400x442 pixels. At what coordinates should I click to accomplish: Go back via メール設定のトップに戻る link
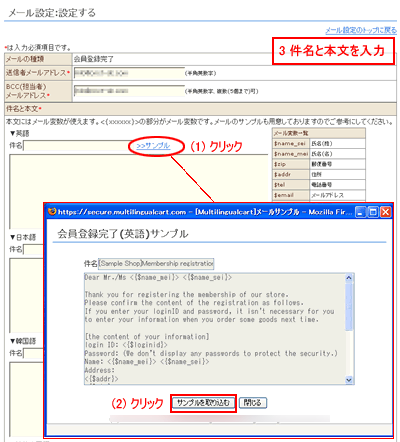[361, 31]
